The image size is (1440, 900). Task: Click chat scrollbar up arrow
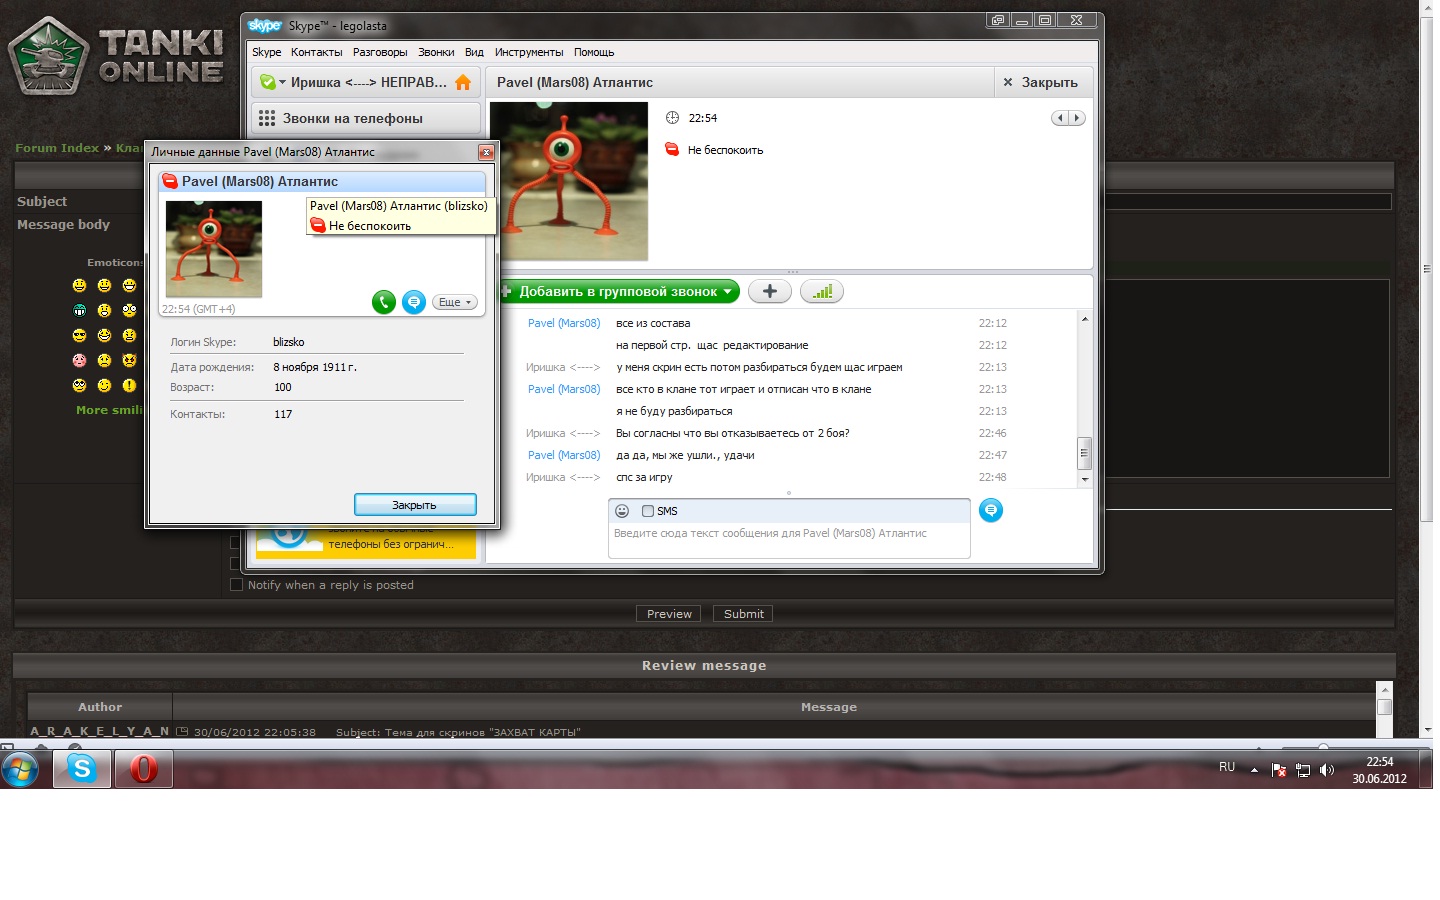[x=1084, y=319]
